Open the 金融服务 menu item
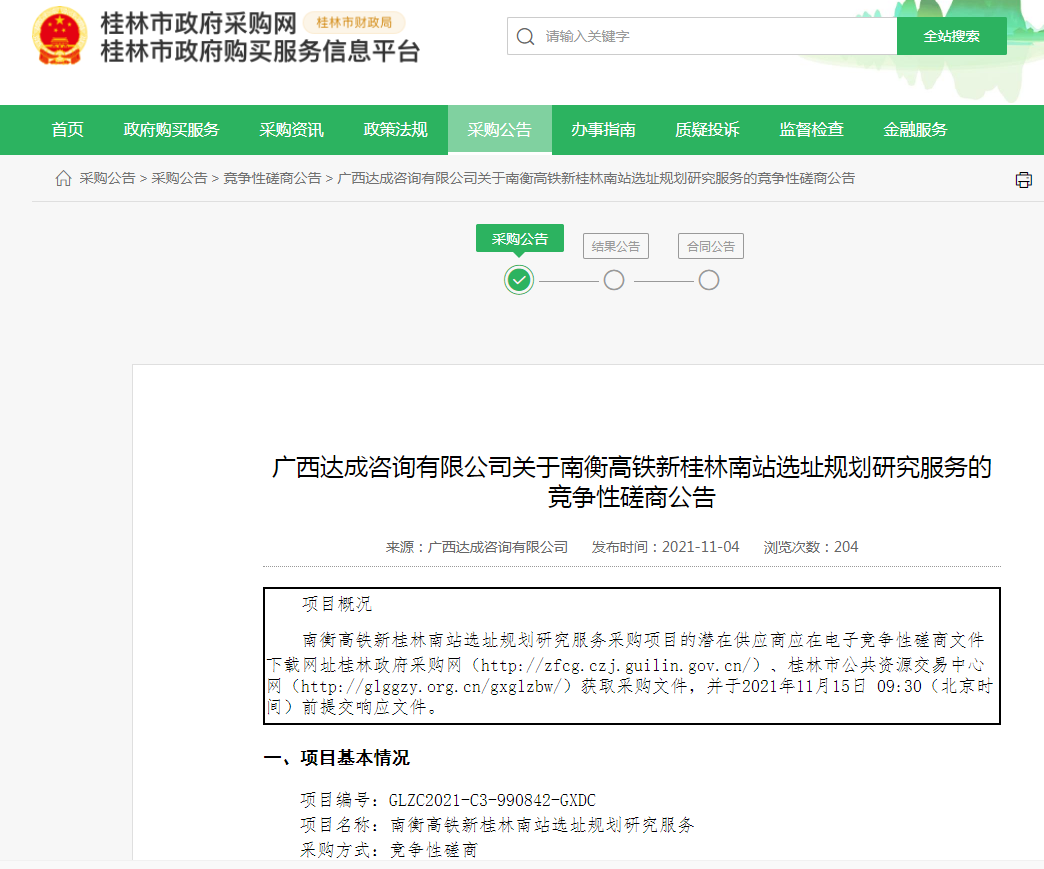 [915, 130]
